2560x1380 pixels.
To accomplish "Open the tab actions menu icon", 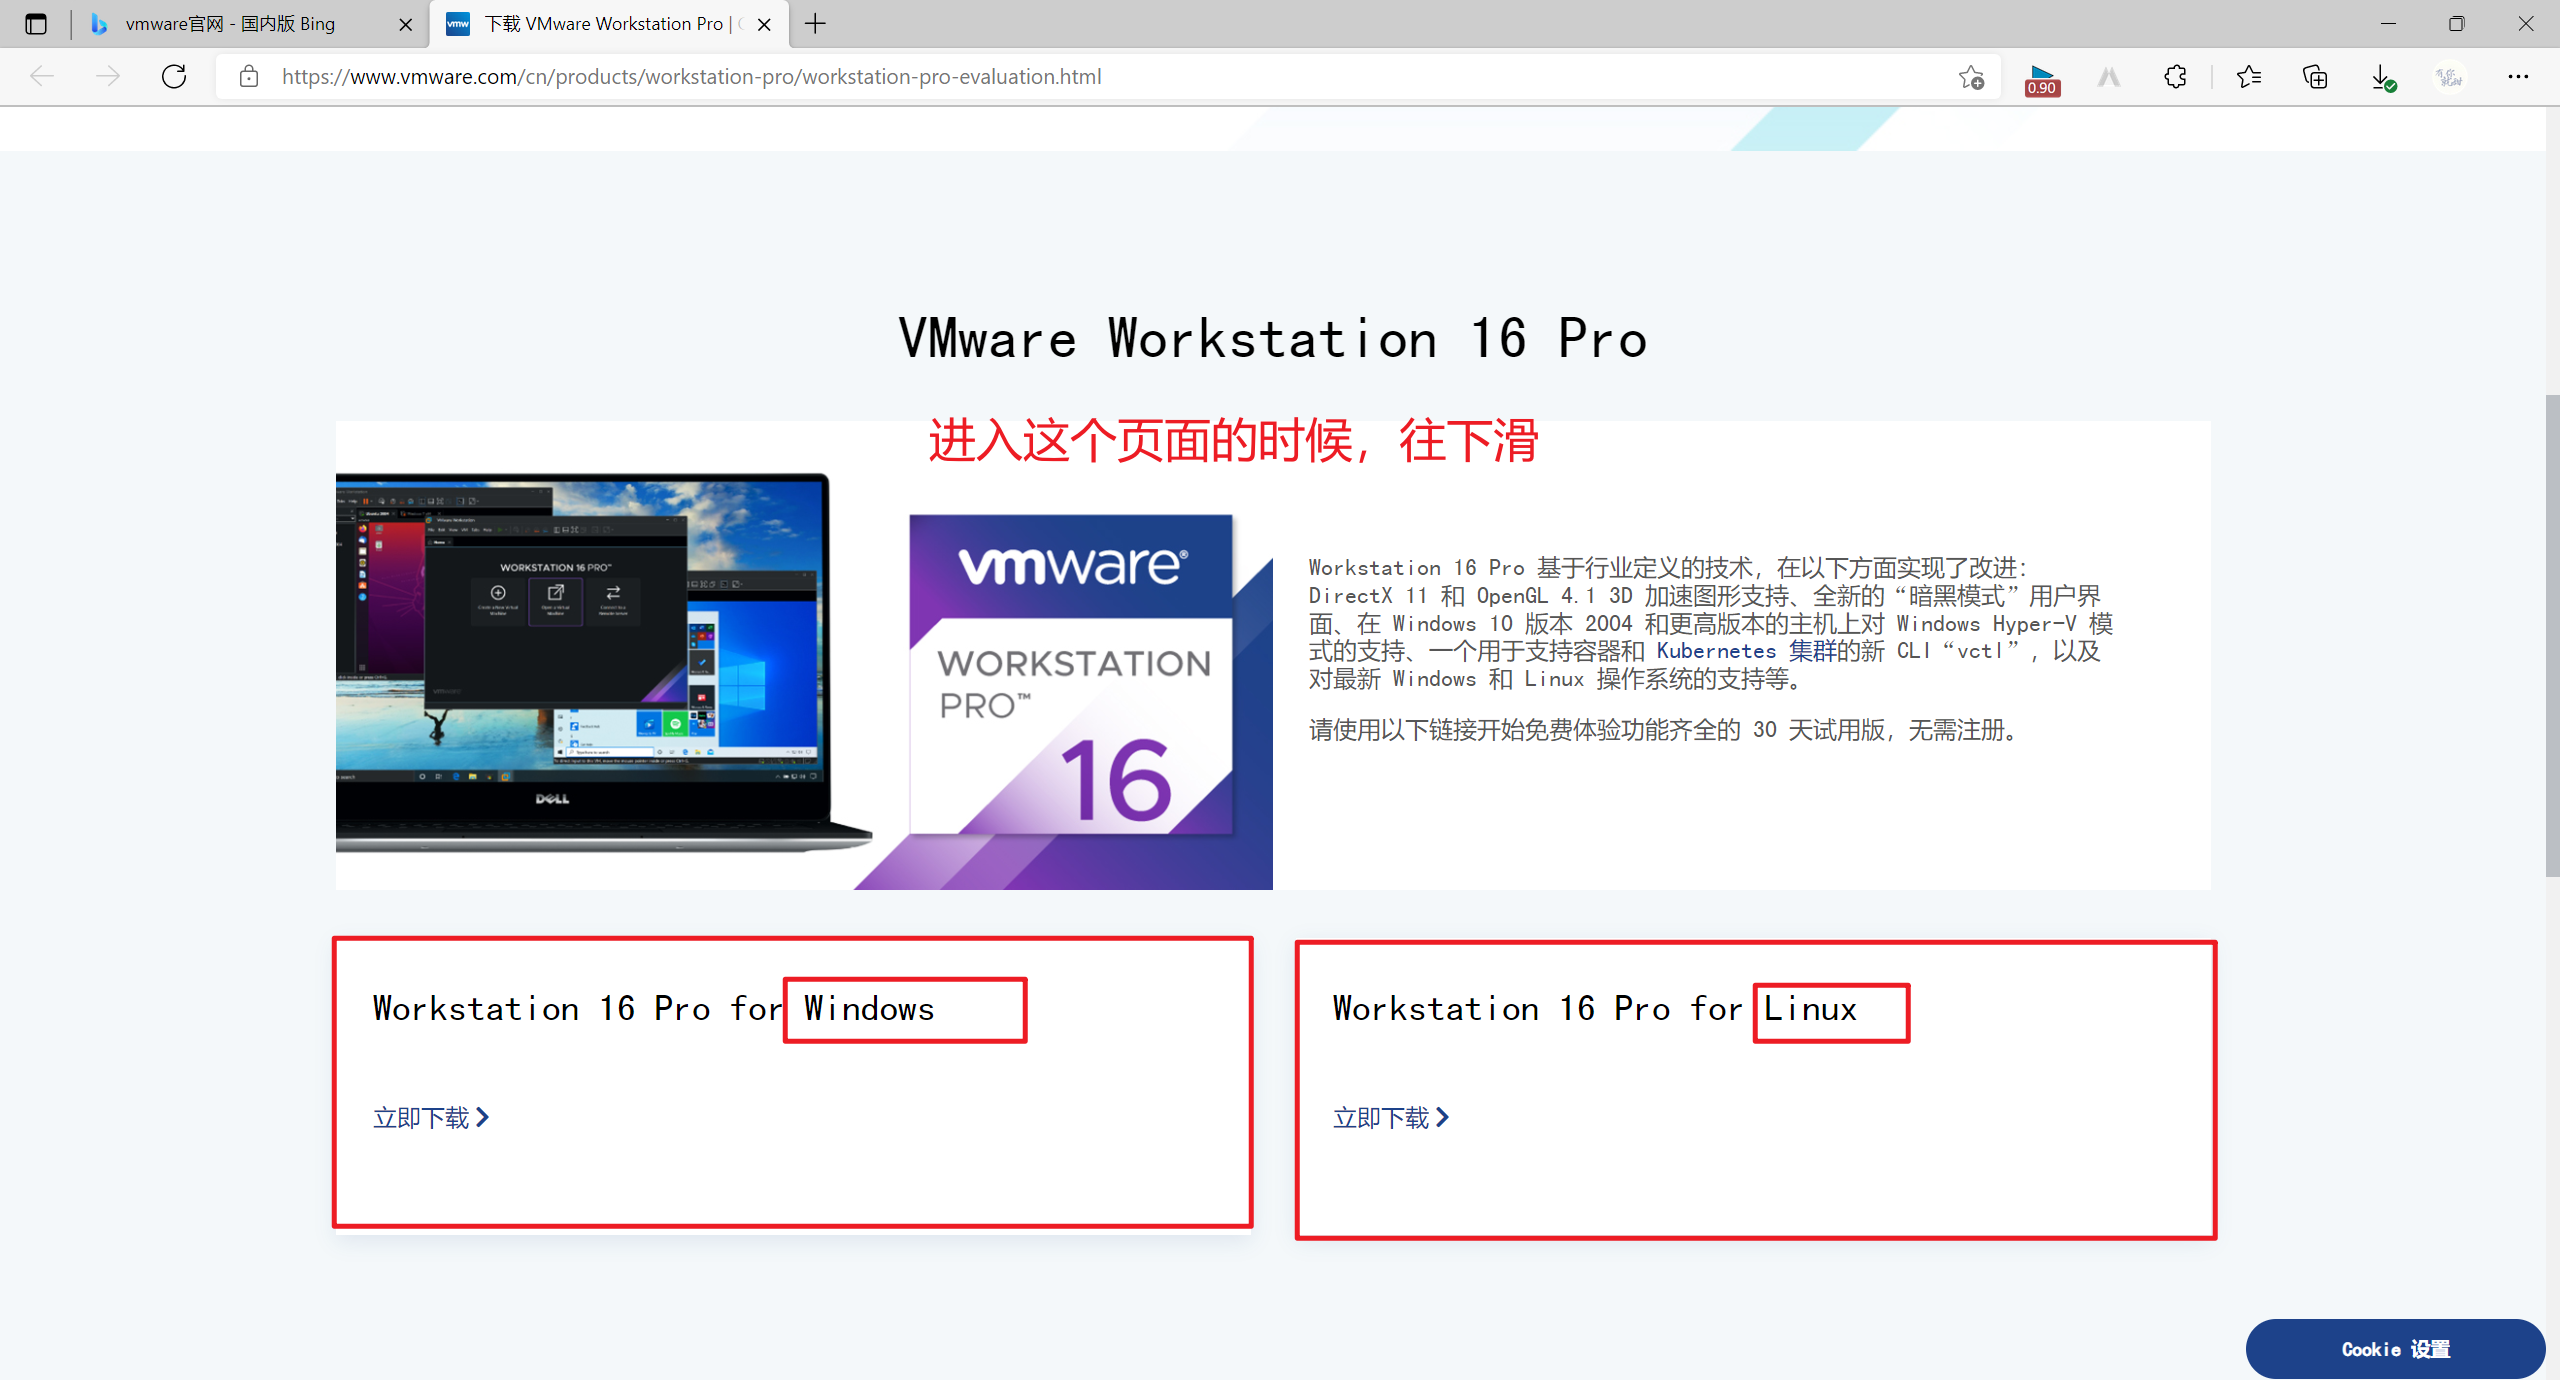I will click(36, 24).
